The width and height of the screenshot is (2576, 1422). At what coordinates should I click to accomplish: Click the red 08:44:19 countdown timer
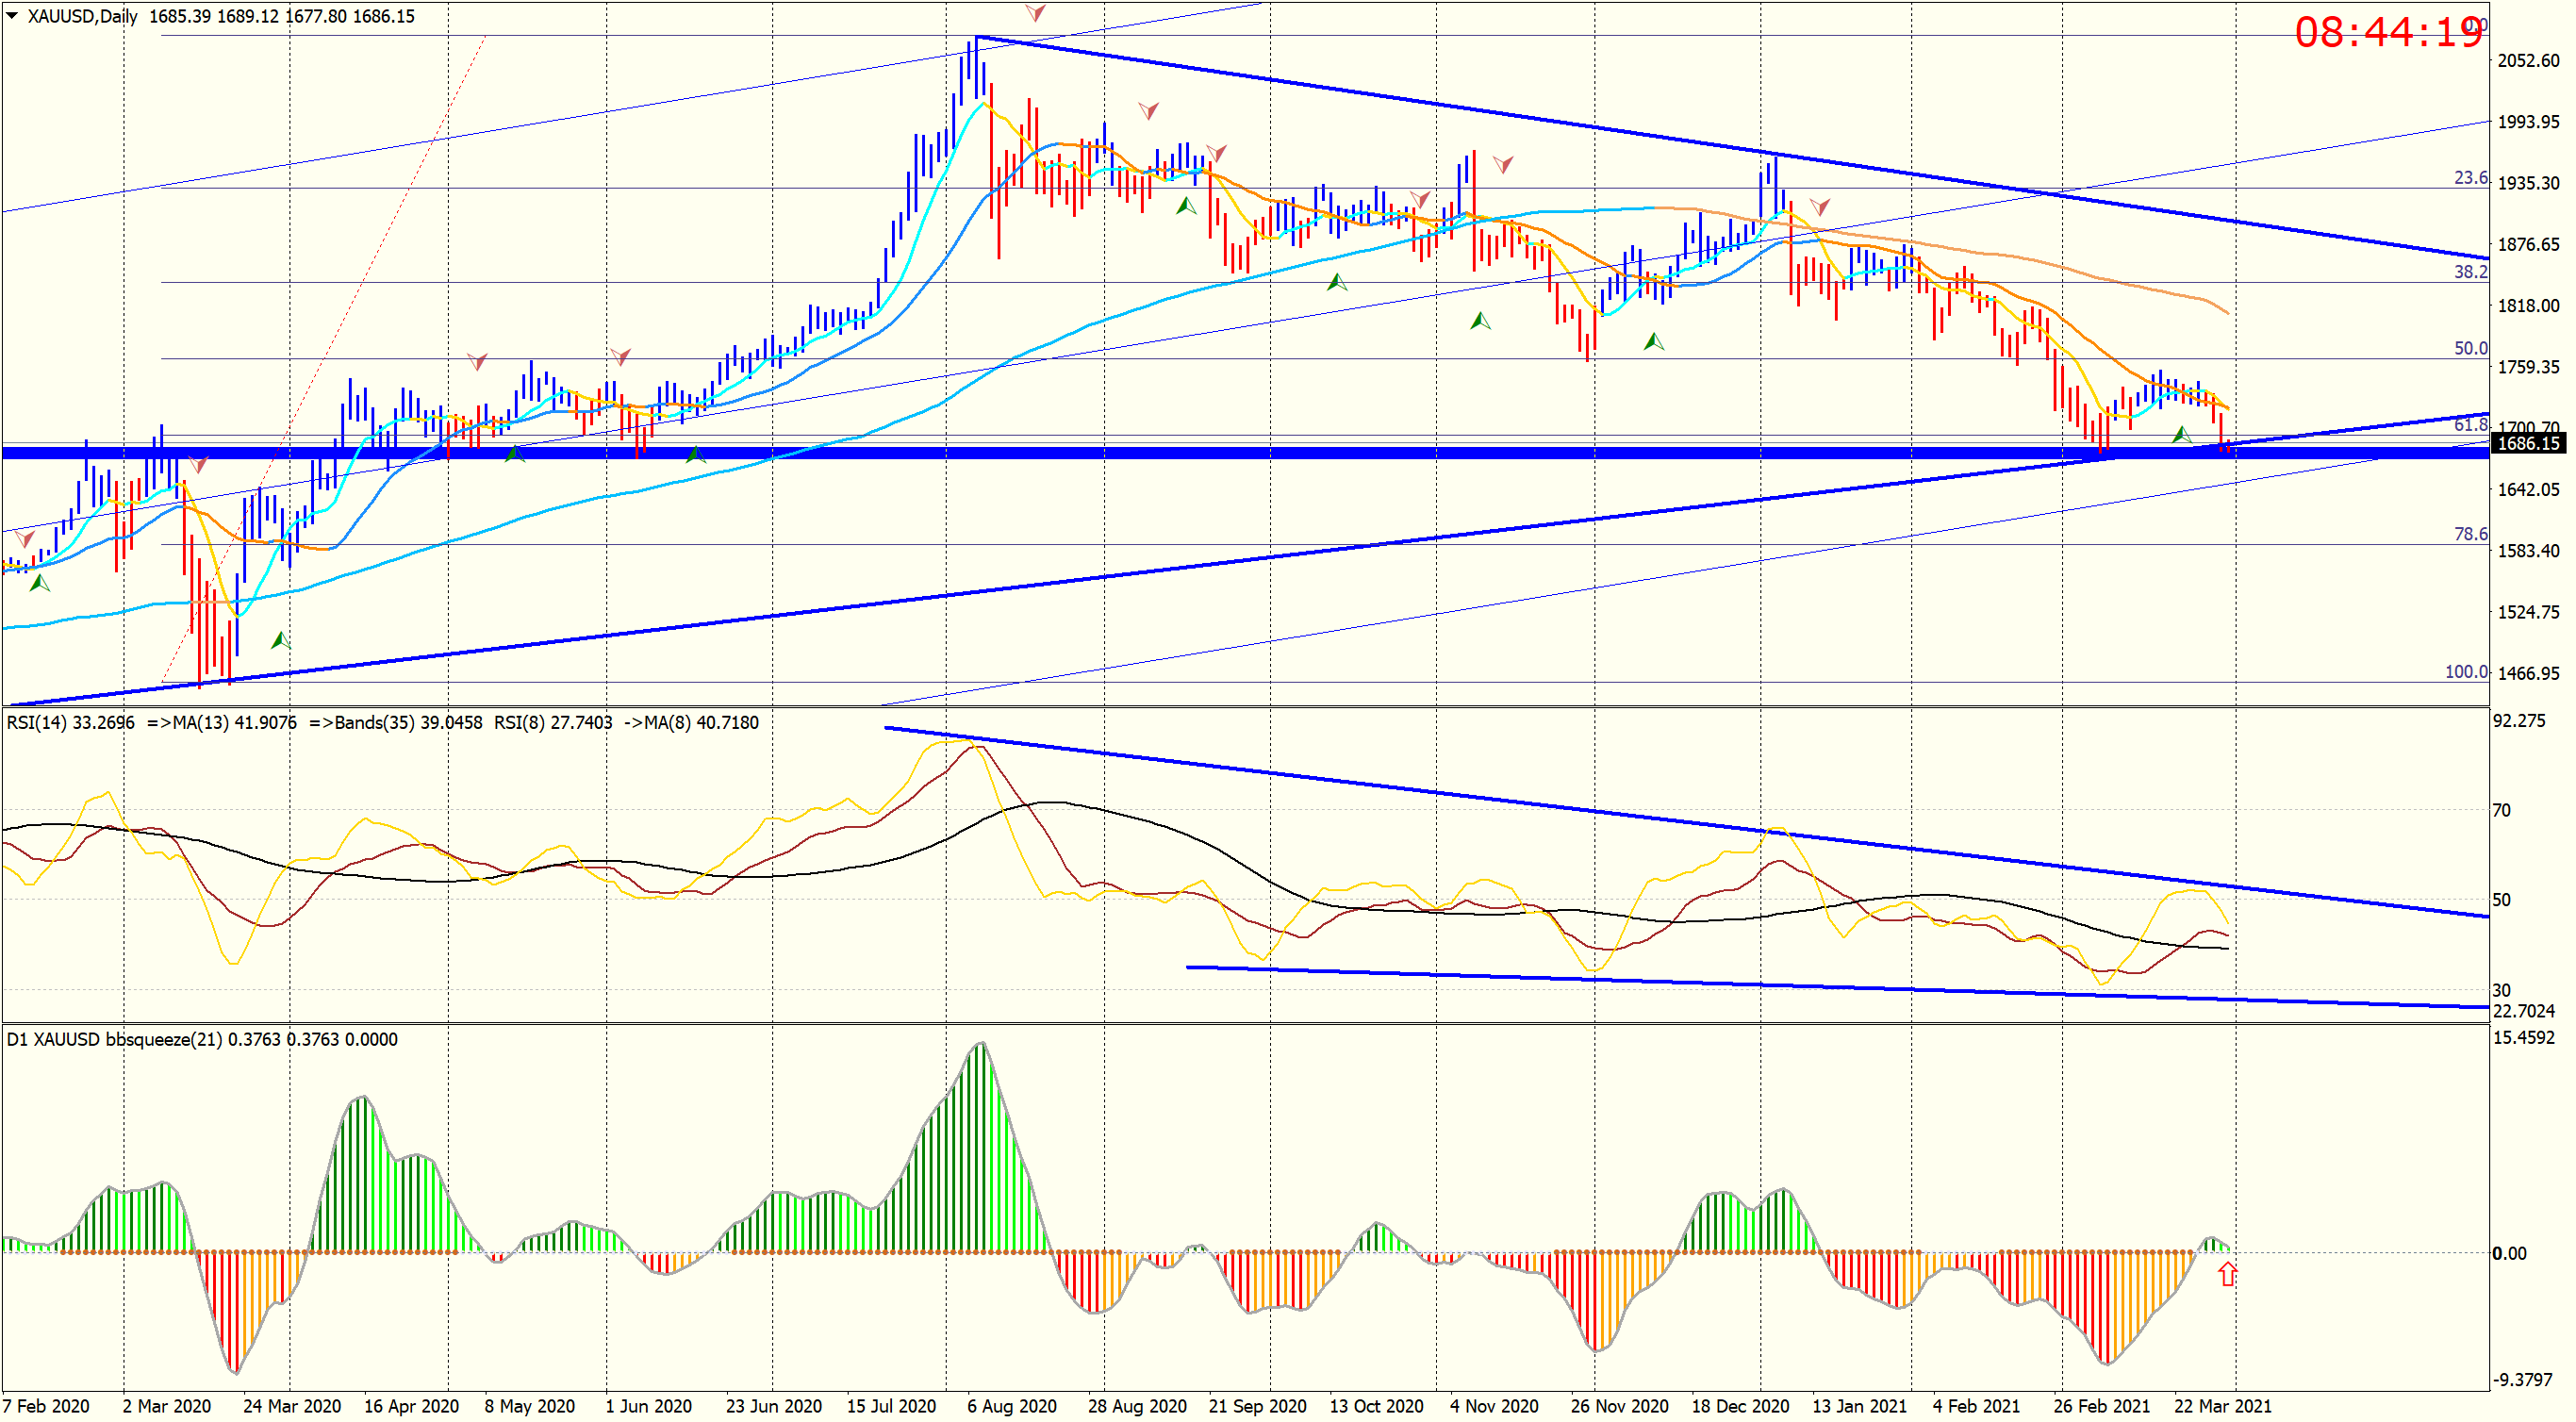[2388, 32]
